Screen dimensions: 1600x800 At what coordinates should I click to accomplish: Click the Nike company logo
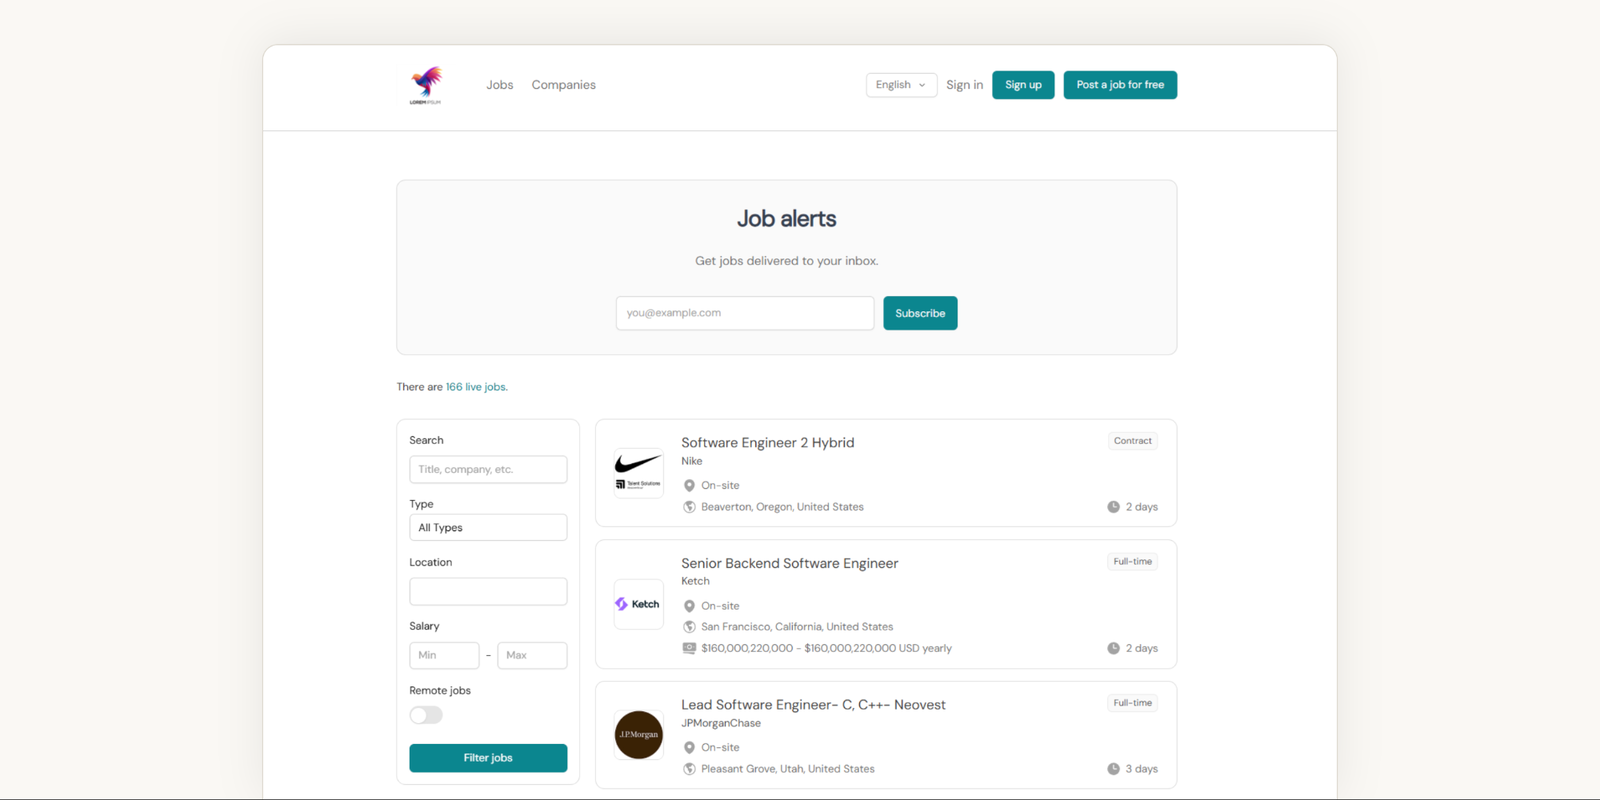coord(638,472)
